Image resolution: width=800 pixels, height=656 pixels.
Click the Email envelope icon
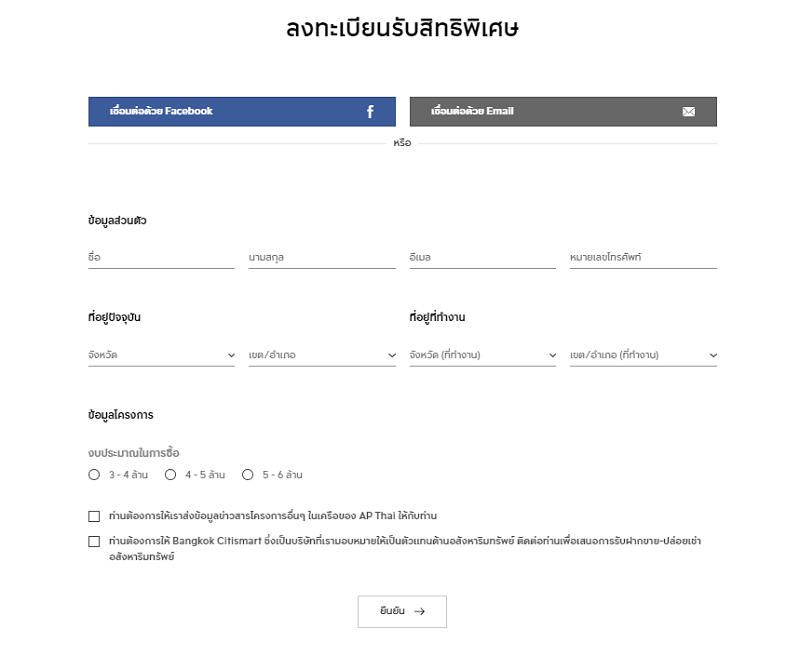(x=688, y=112)
